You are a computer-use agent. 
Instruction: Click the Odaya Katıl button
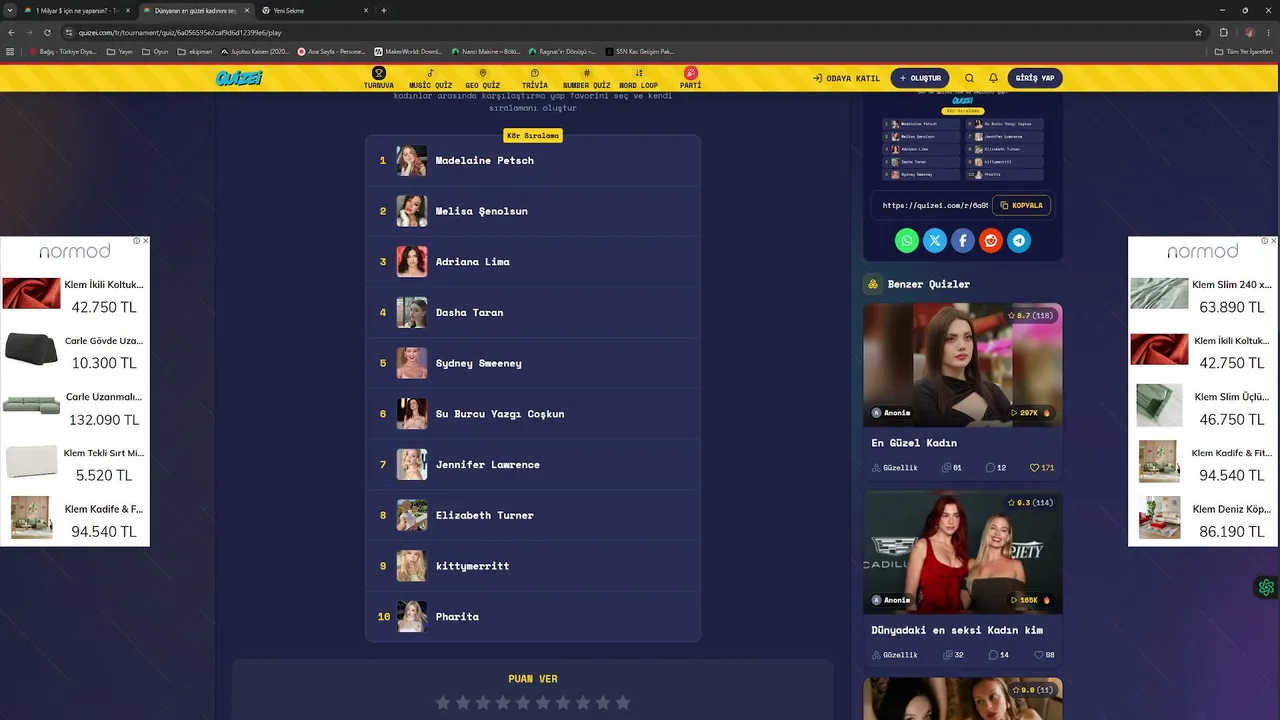pos(846,78)
